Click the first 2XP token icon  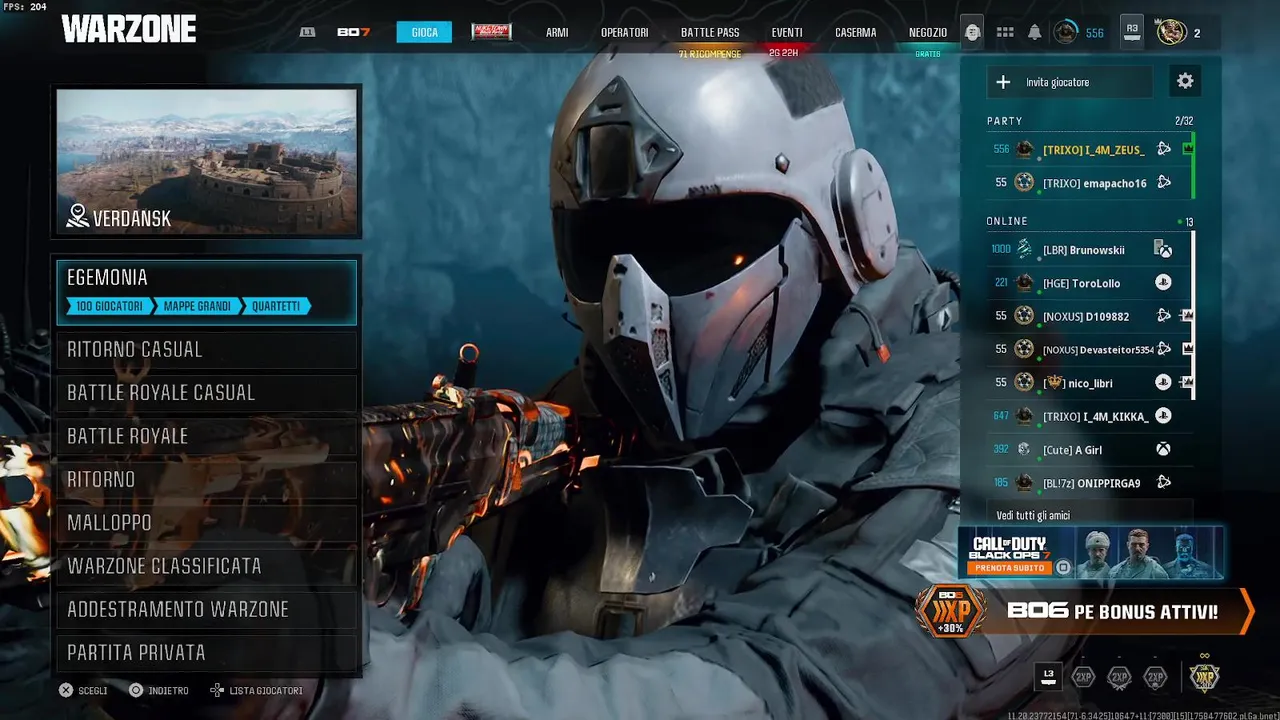point(1083,677)
